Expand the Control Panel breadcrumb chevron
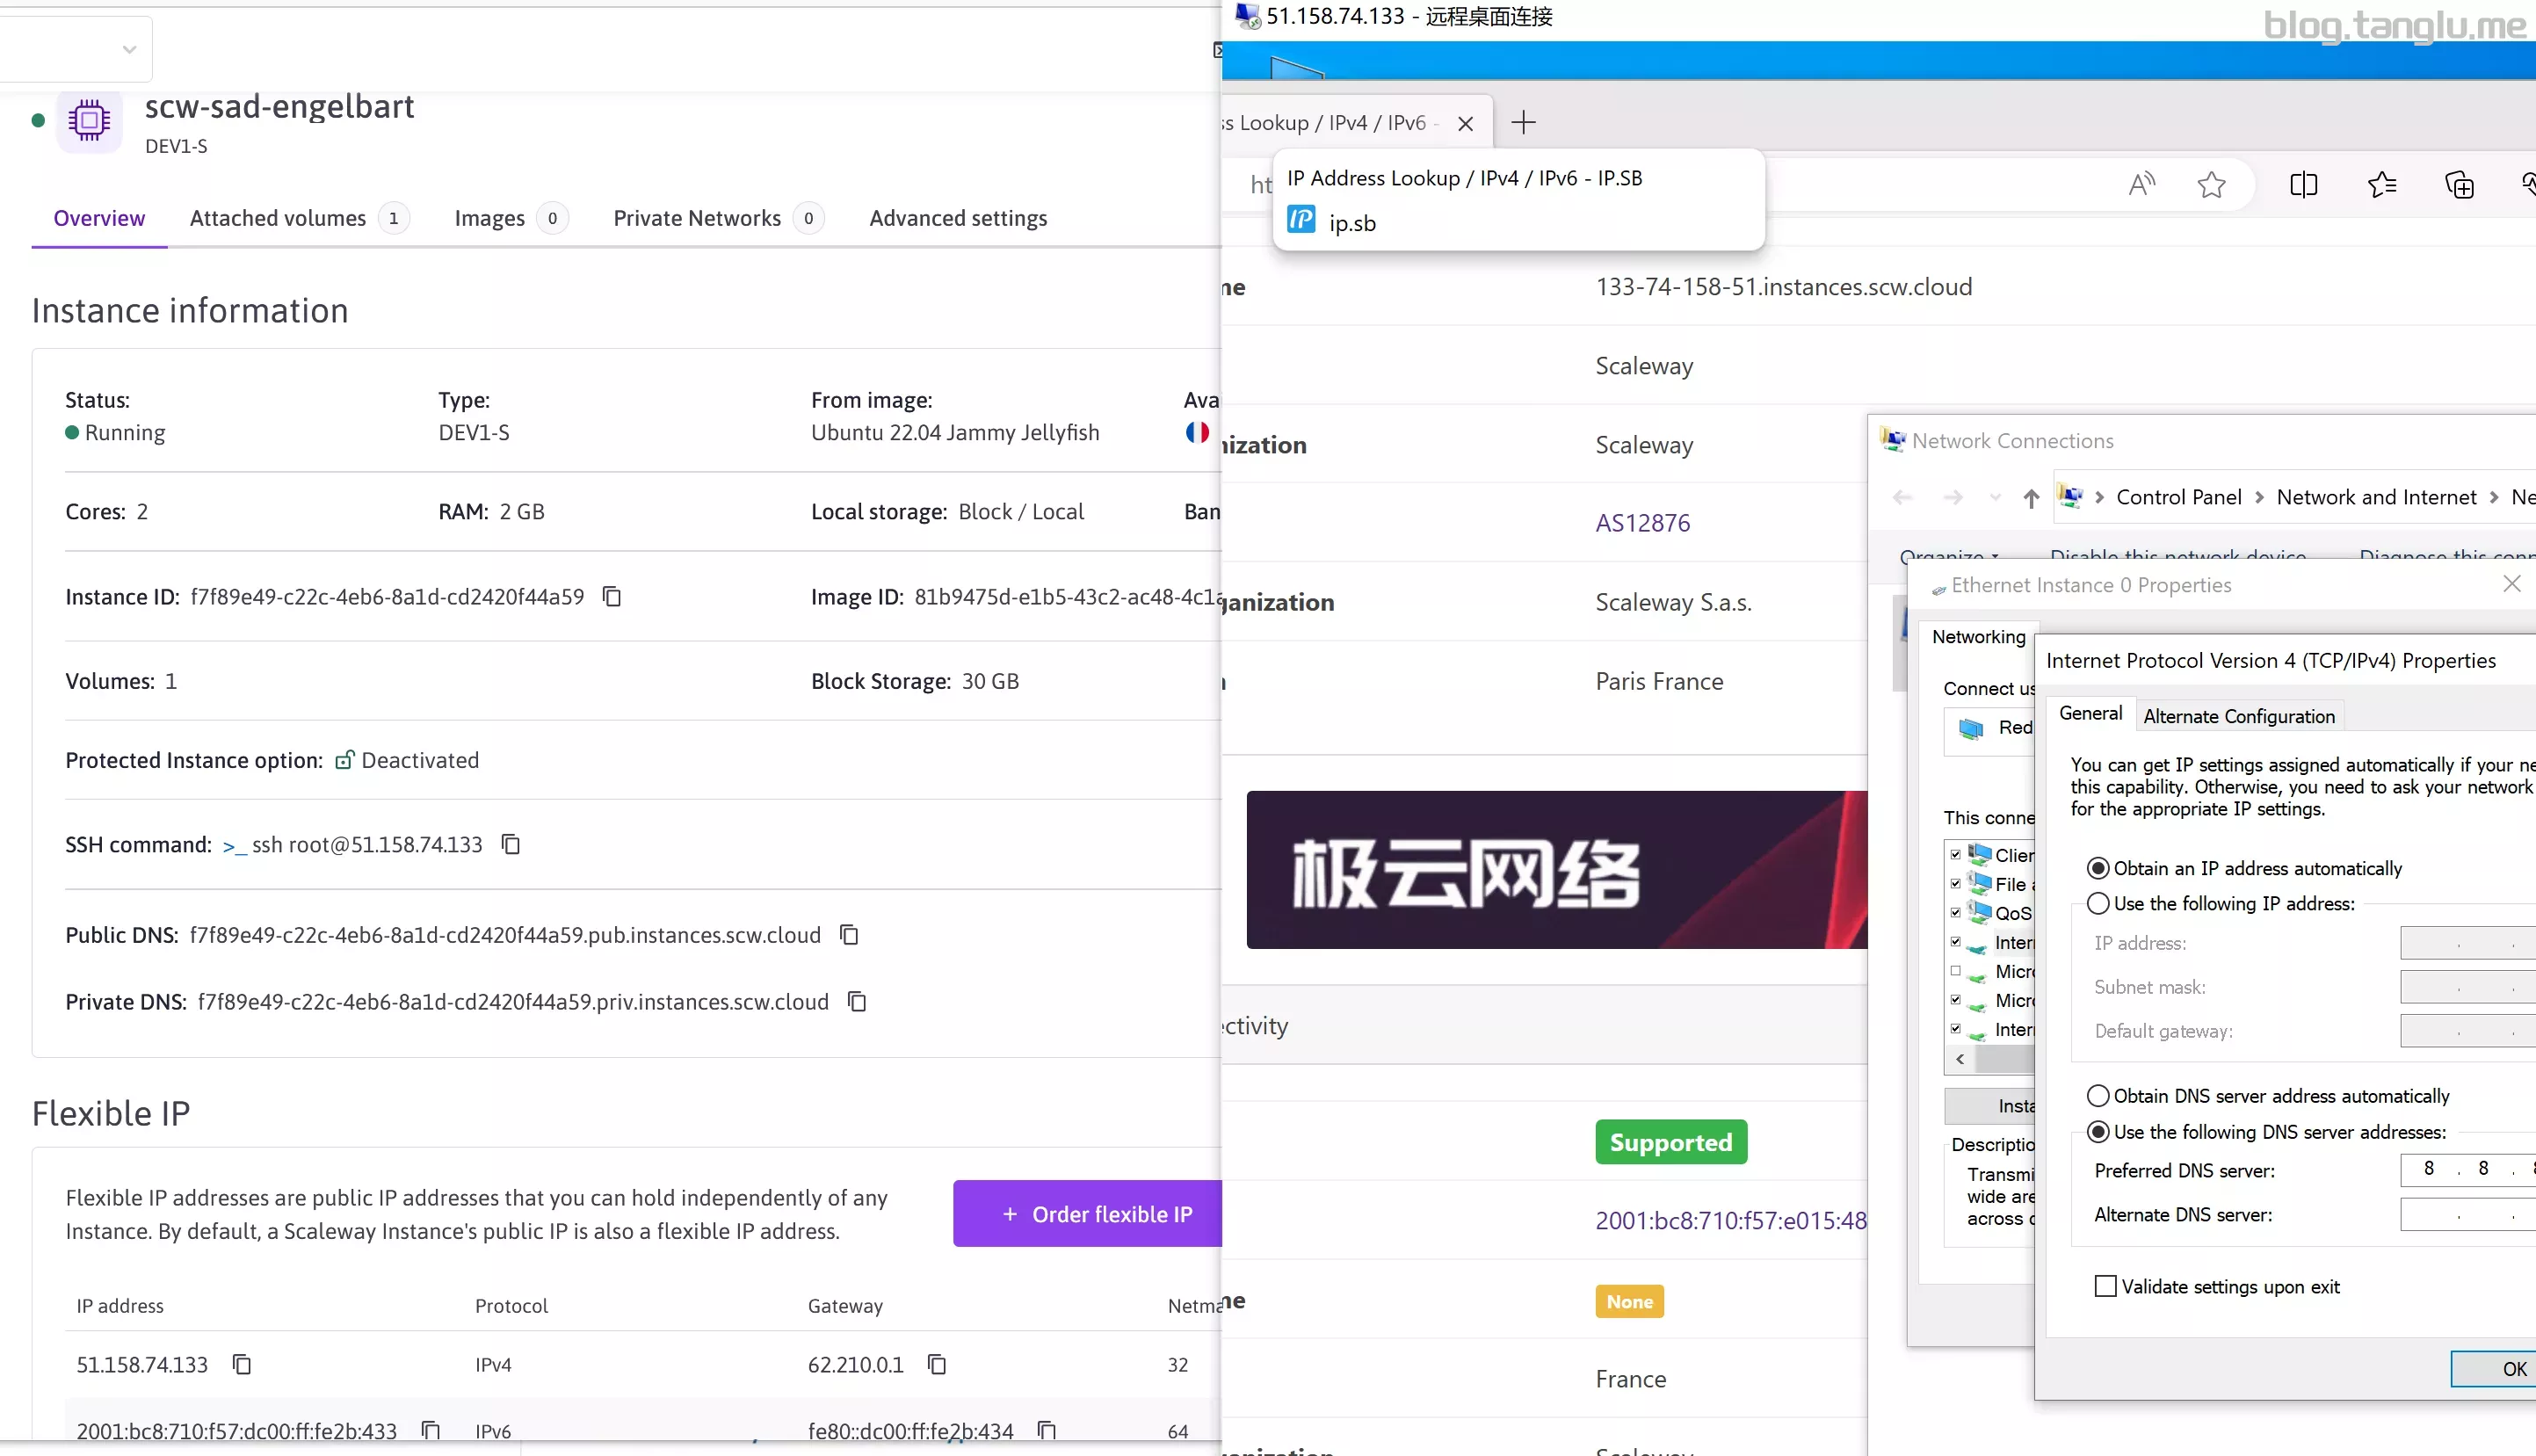This screenshot has width=2536, height=1456. click(x=2259, y=498)
